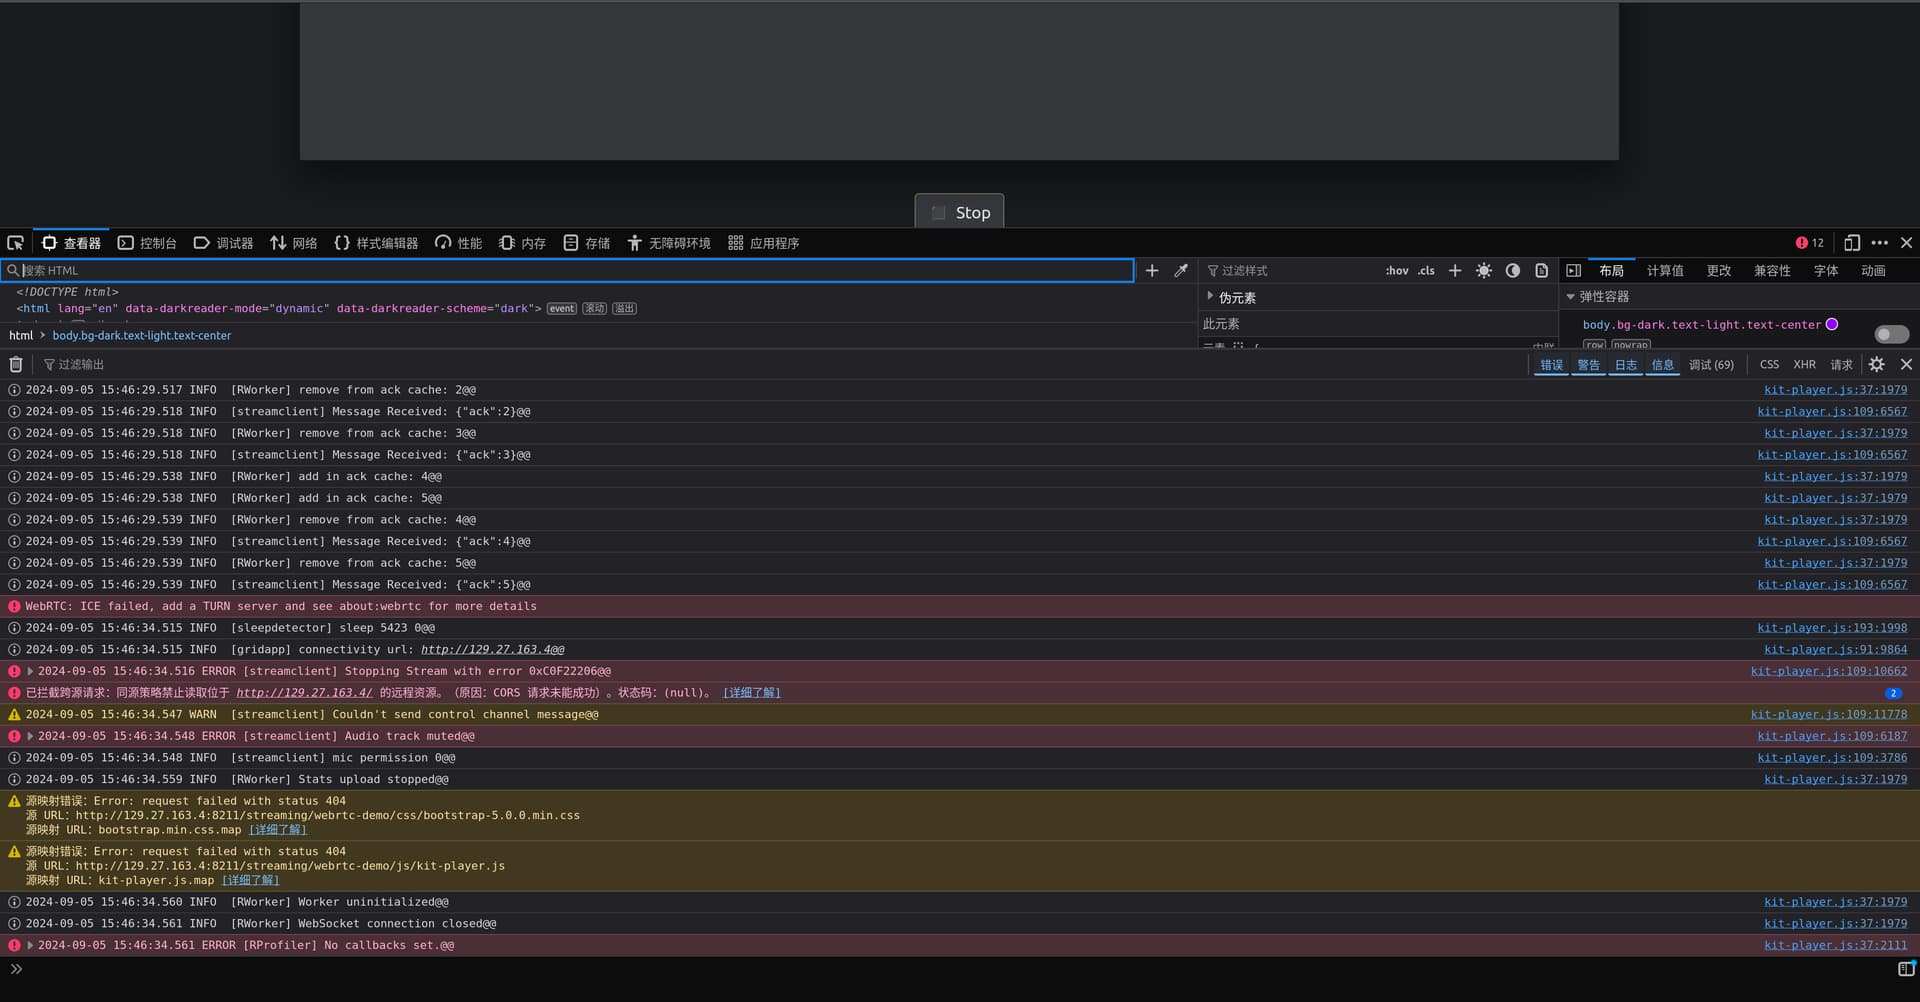Clear console output with trash icon

(x=16, y=365)
